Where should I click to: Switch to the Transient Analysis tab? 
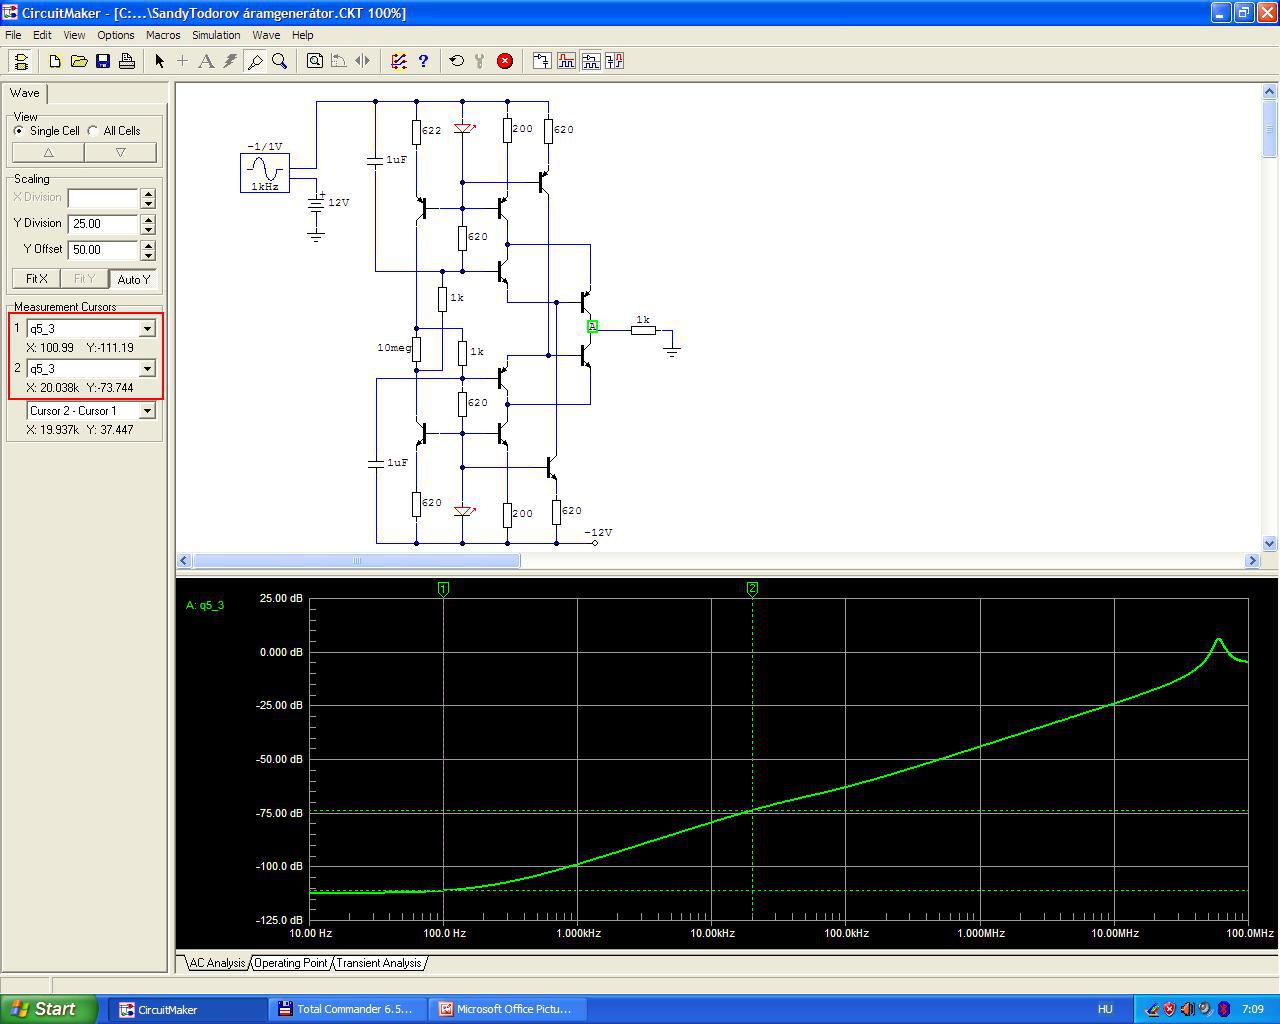[x=378, y=963]
